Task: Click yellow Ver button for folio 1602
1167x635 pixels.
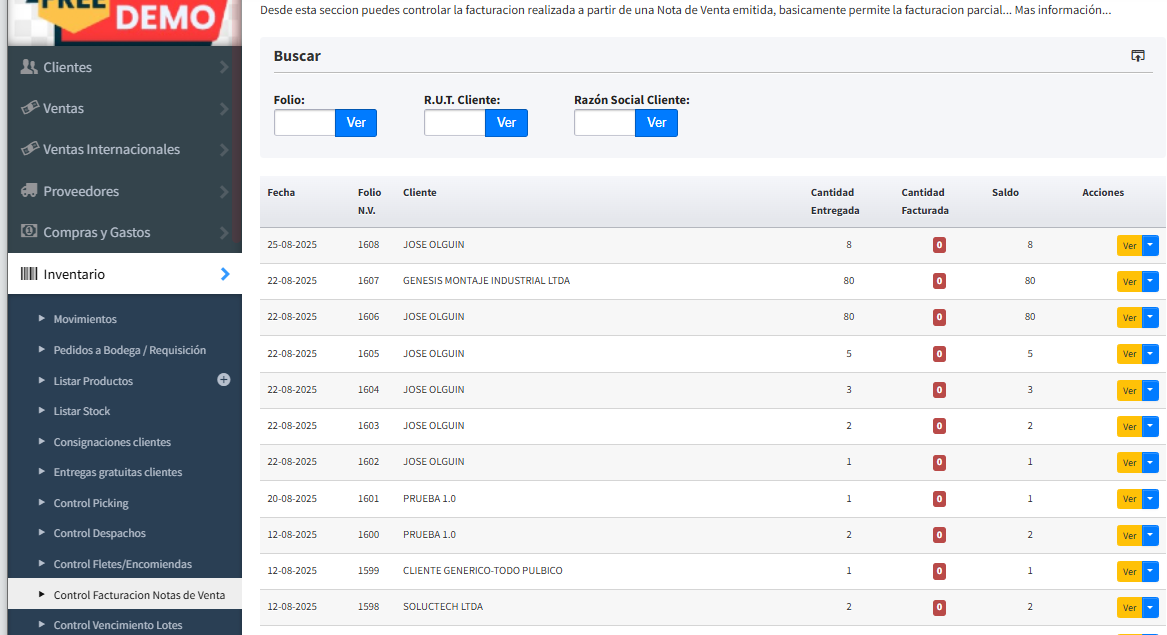Action: (x=1130, y=463)
